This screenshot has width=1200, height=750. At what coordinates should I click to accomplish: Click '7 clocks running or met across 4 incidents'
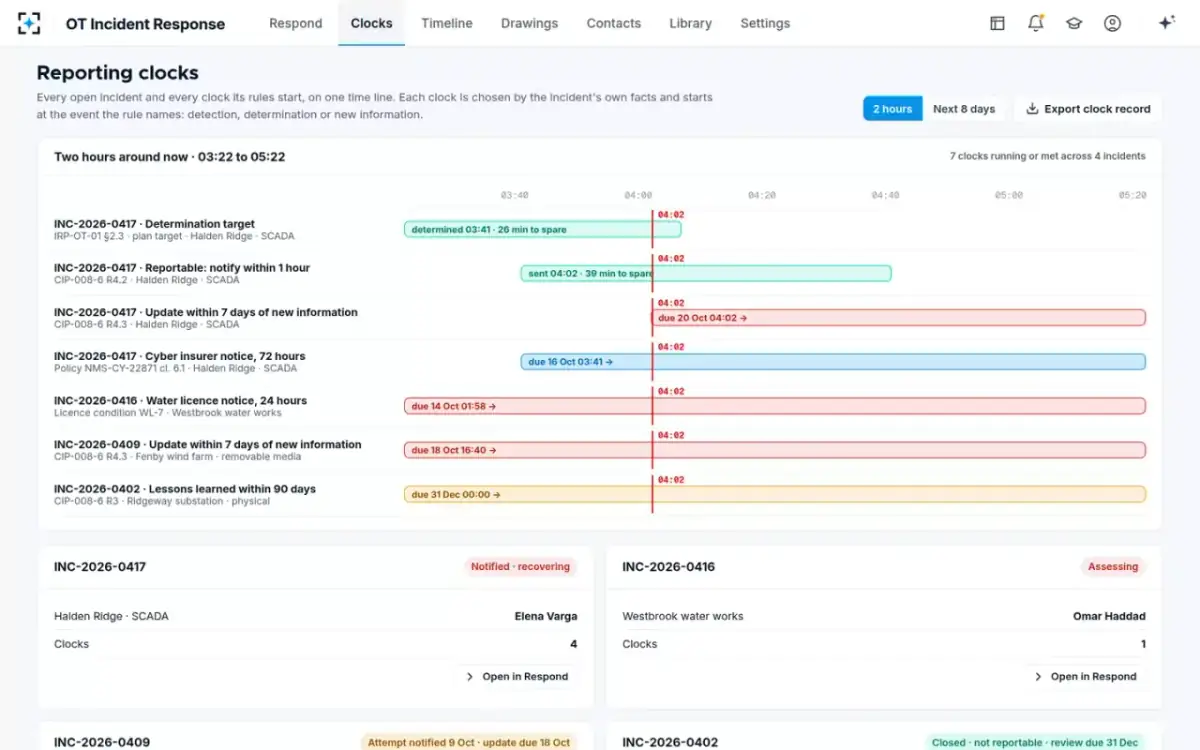1048,156
